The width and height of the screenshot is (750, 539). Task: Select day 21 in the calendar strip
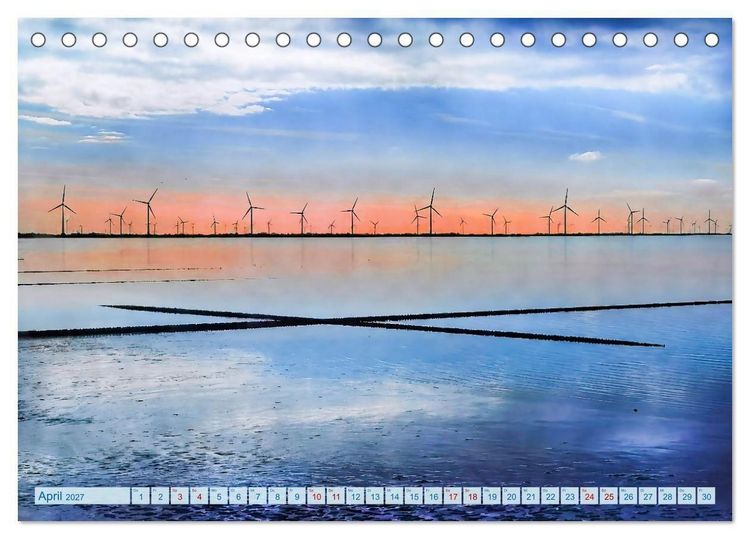[530, 496]
